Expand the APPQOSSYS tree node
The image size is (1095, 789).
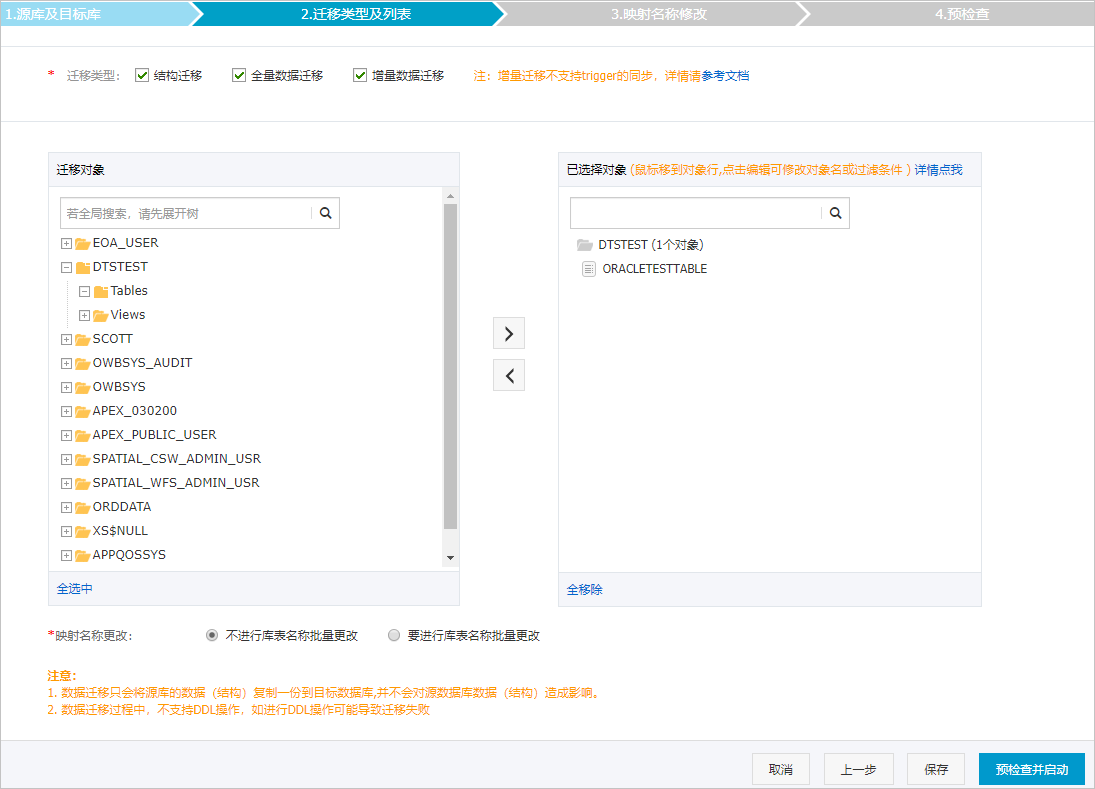pyautogui.click(x=66, y=556)
